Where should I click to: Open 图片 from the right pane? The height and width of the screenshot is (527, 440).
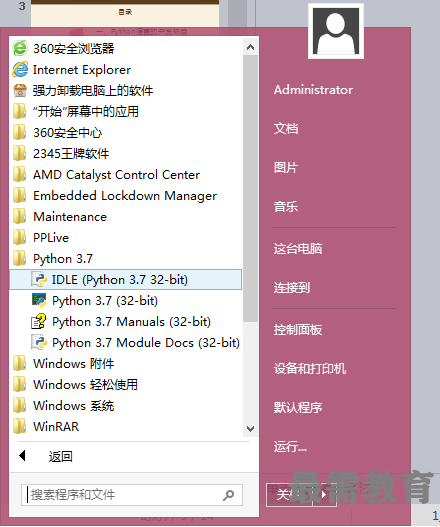point(286,167)
